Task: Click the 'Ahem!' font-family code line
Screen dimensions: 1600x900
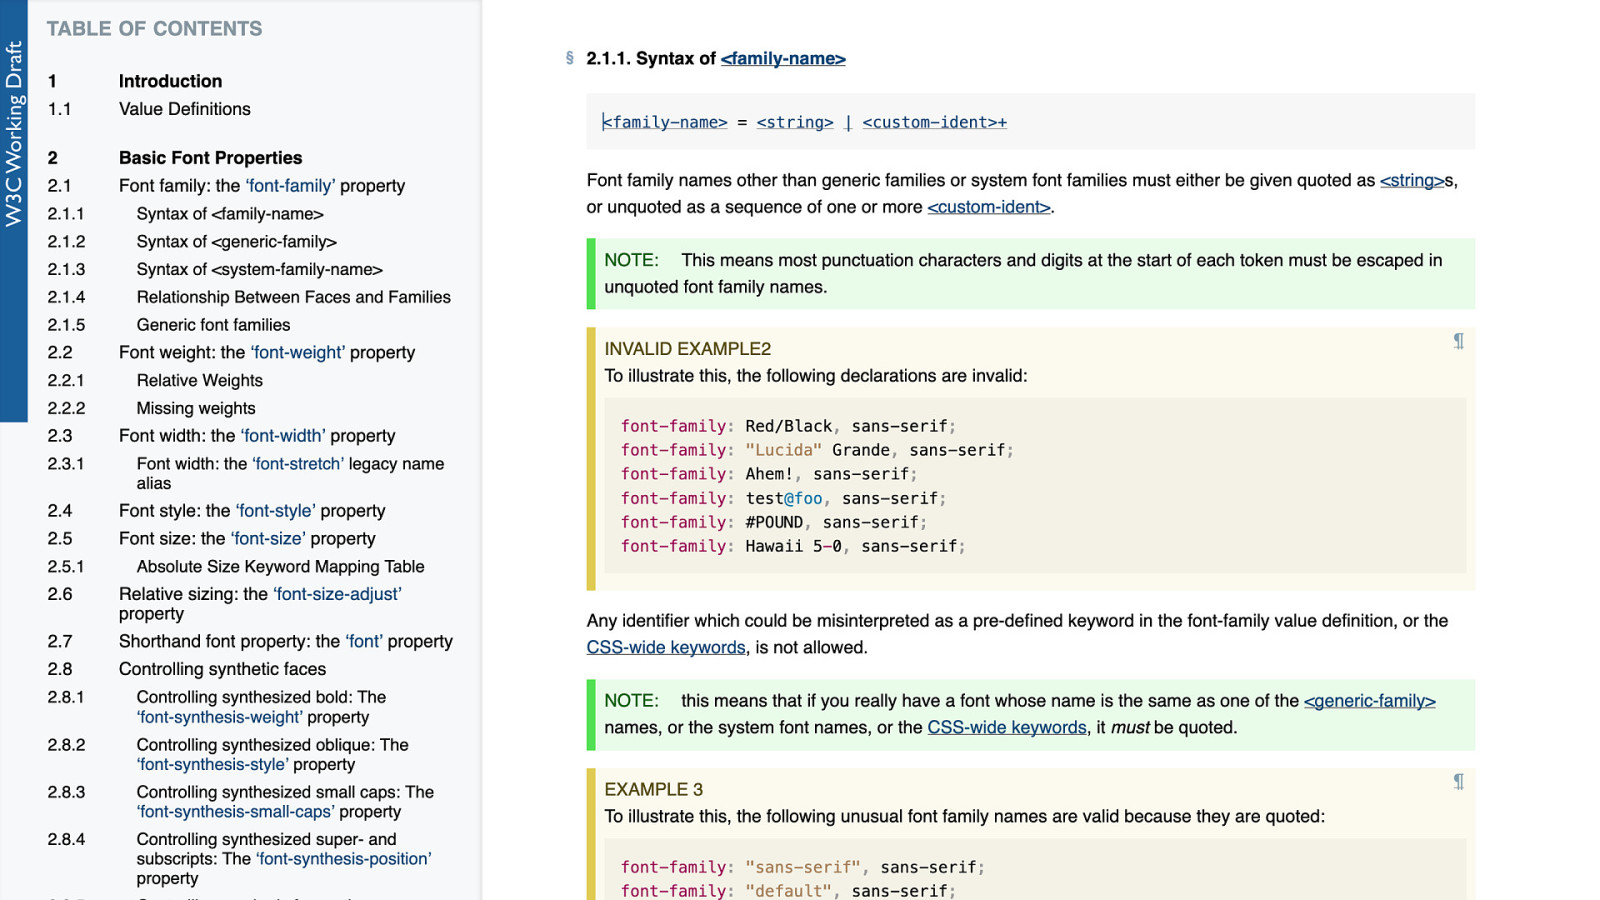Action: tap(770, 474)
